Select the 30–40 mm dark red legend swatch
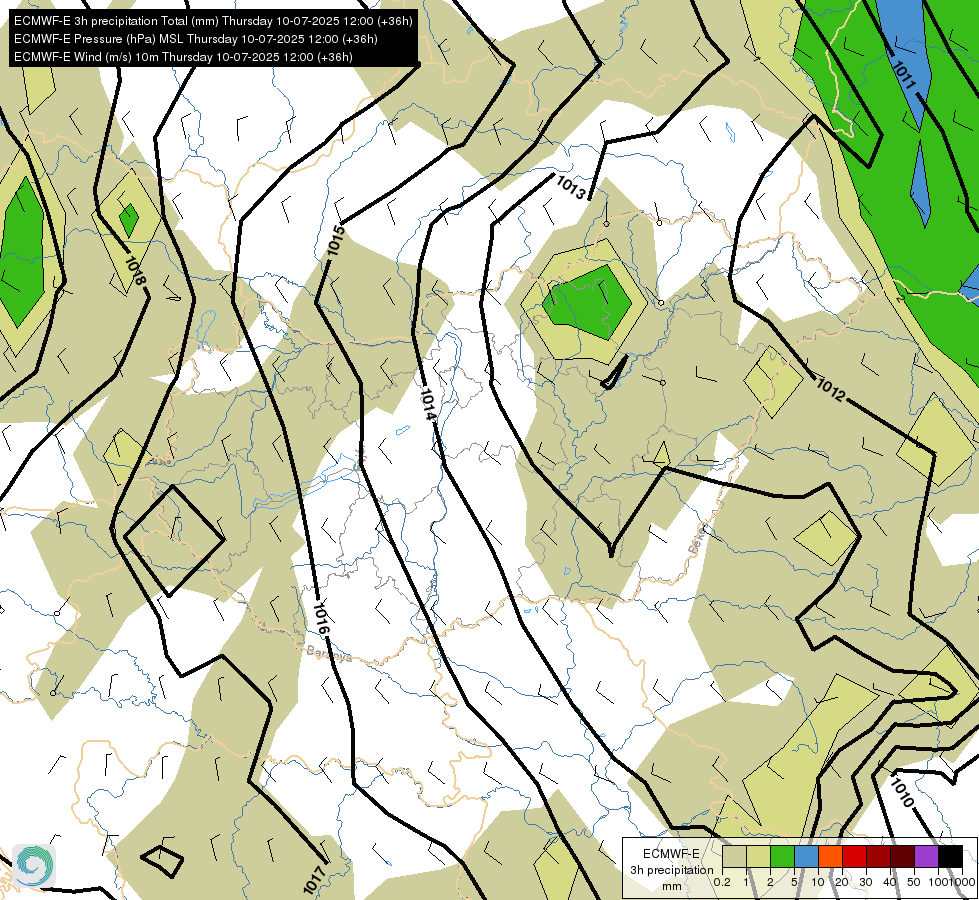979x900 pixels. [x=878, y=856]
